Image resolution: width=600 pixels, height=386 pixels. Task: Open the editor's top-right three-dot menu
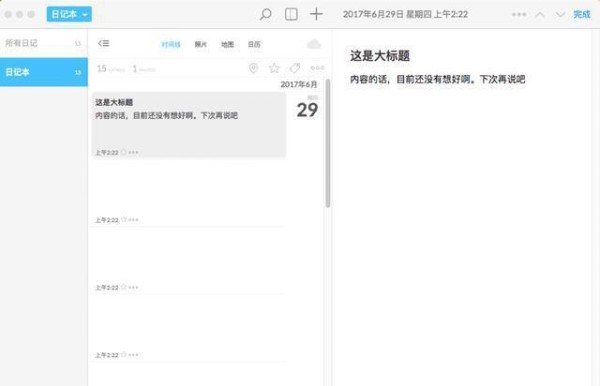pyautogui.click(x=519, y=15)
